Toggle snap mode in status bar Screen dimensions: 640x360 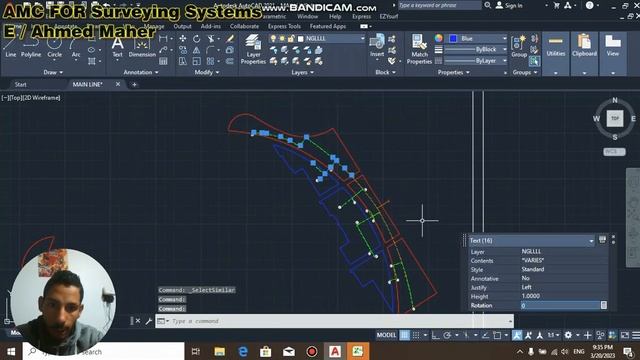click(x=416, y=335)
